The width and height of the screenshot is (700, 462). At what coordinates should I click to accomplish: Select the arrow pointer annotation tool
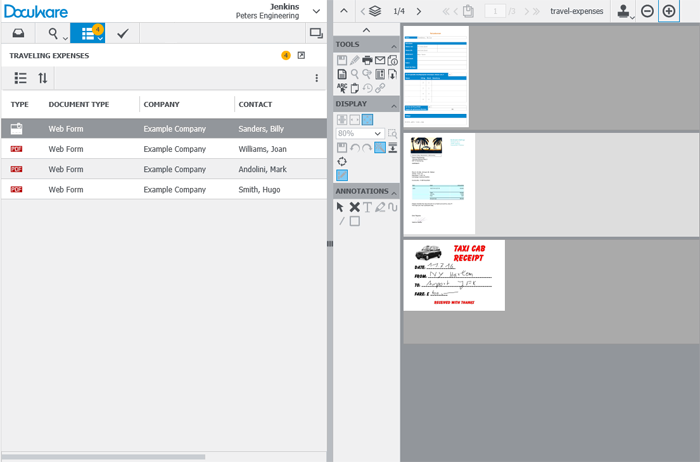click(x=341, y=207)
